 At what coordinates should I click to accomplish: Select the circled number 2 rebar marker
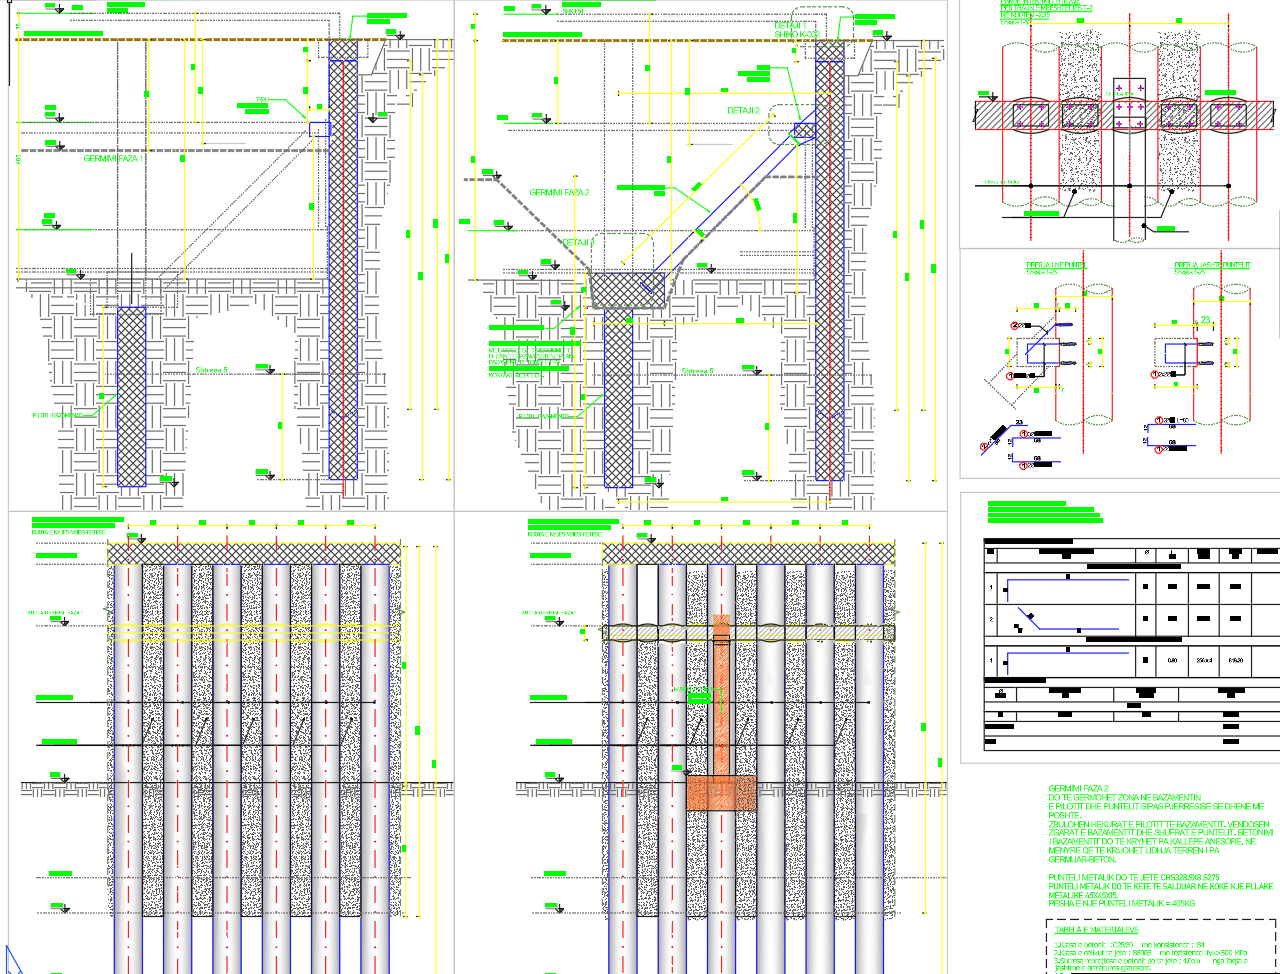tap(1015, 326)
